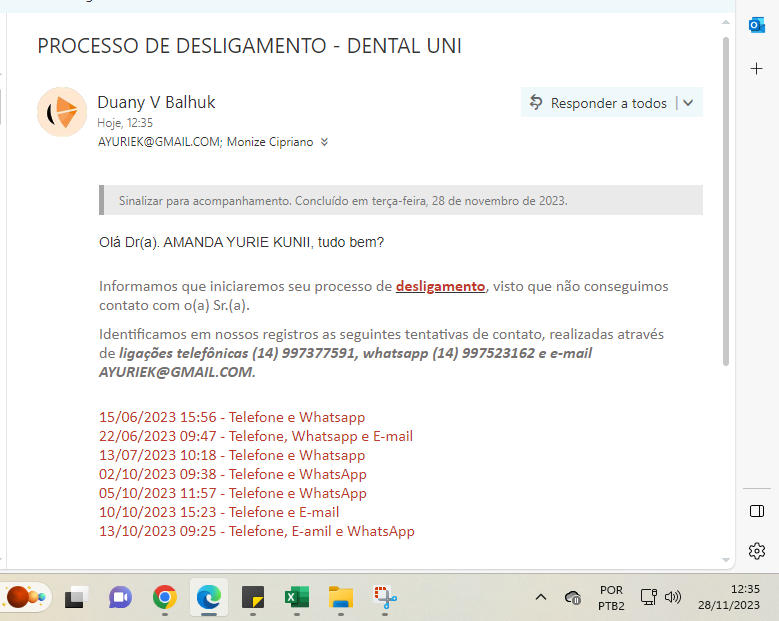Click the email vertical scrollbar
779x621 pixels.
click(x=726, y=200)
